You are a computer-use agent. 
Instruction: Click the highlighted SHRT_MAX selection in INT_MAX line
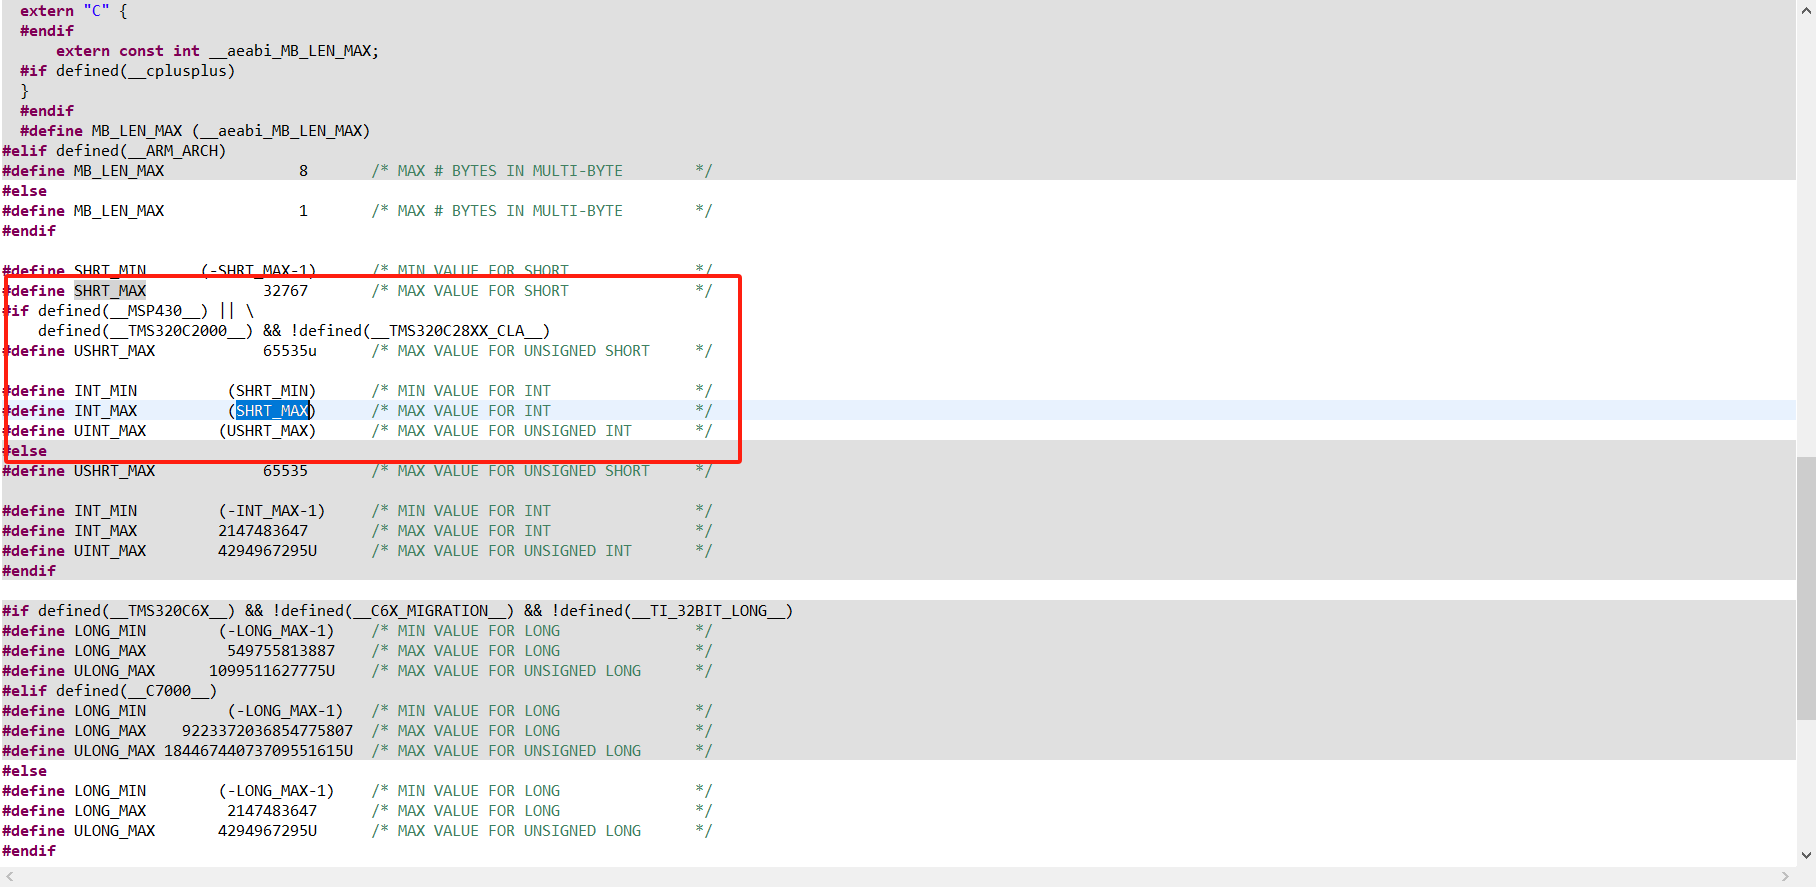click(272, 411)
